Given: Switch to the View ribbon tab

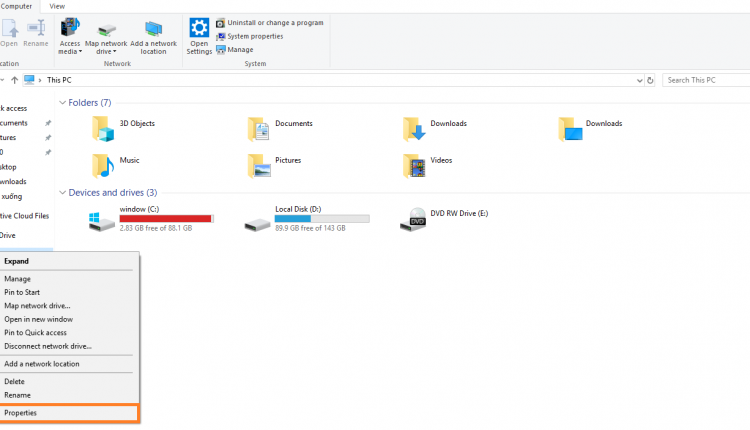Looking at the screenshot, I should 57,6.
